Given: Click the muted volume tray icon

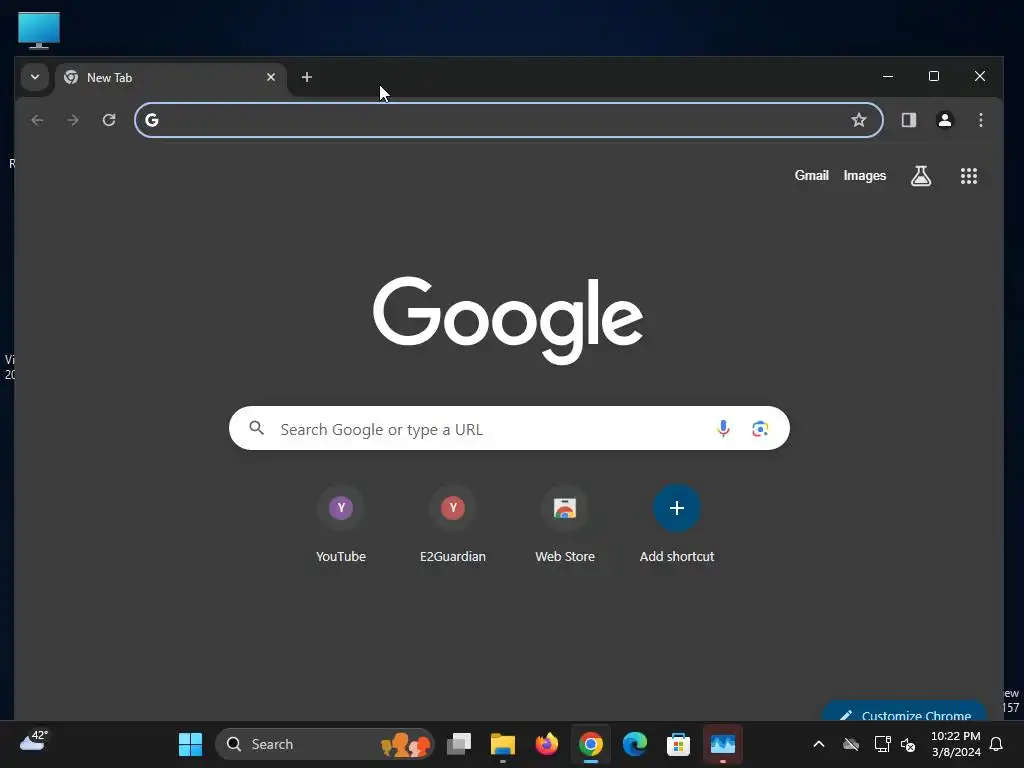Looking at the screenshot, I should click(908, 744).
